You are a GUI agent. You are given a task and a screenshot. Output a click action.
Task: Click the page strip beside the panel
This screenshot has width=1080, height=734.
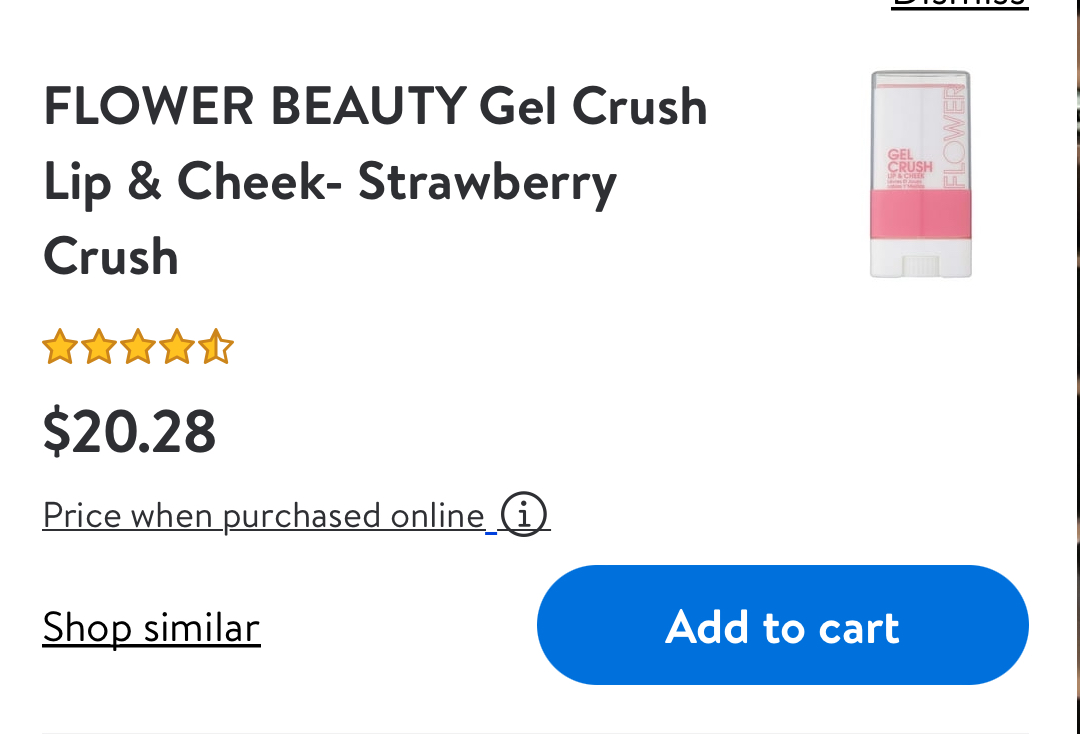(1077, 367)
